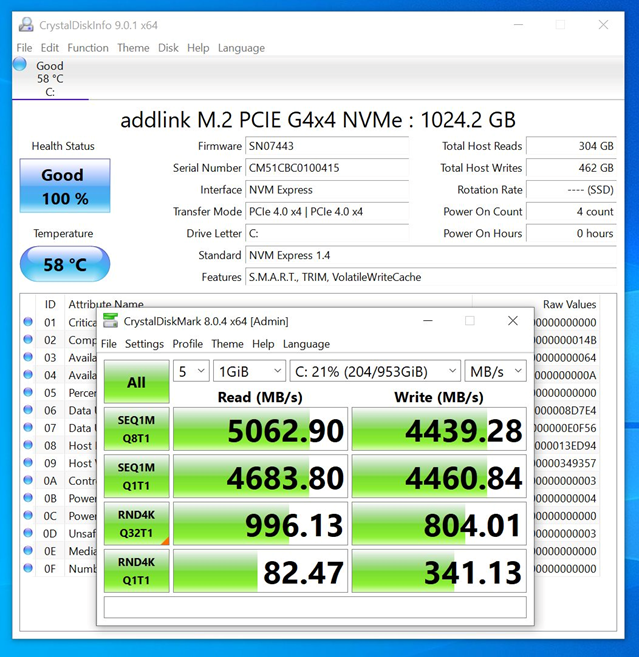The image size is (639, 657).
Task: Open Edit menu in CrystalDiskInfo
Action: tap(49, 48)
